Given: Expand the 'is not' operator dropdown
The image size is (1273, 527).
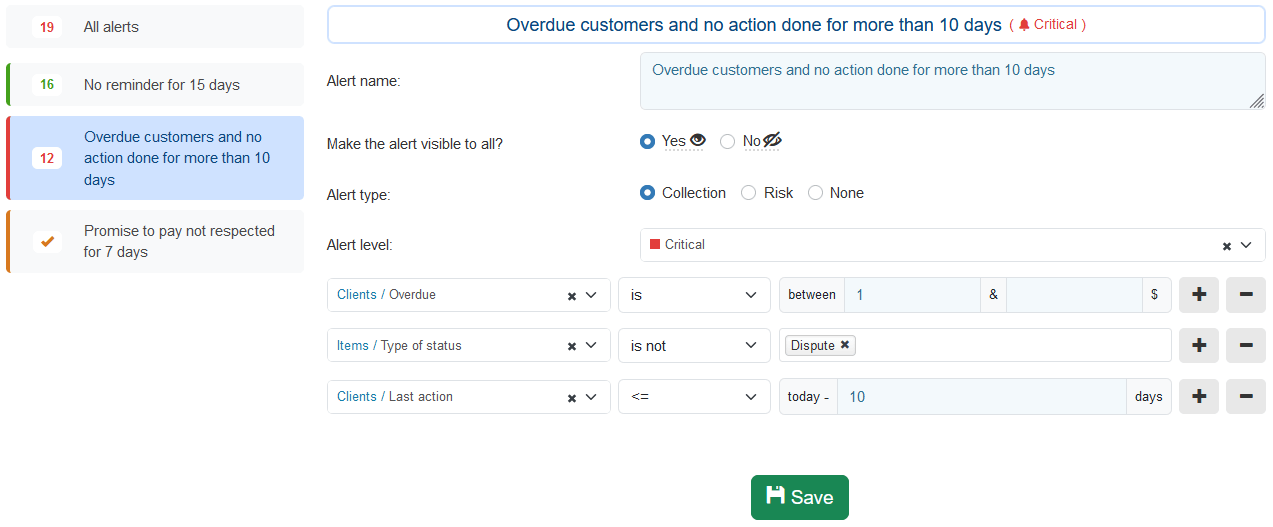Looking at the screenshot, I should click(694, 346).
